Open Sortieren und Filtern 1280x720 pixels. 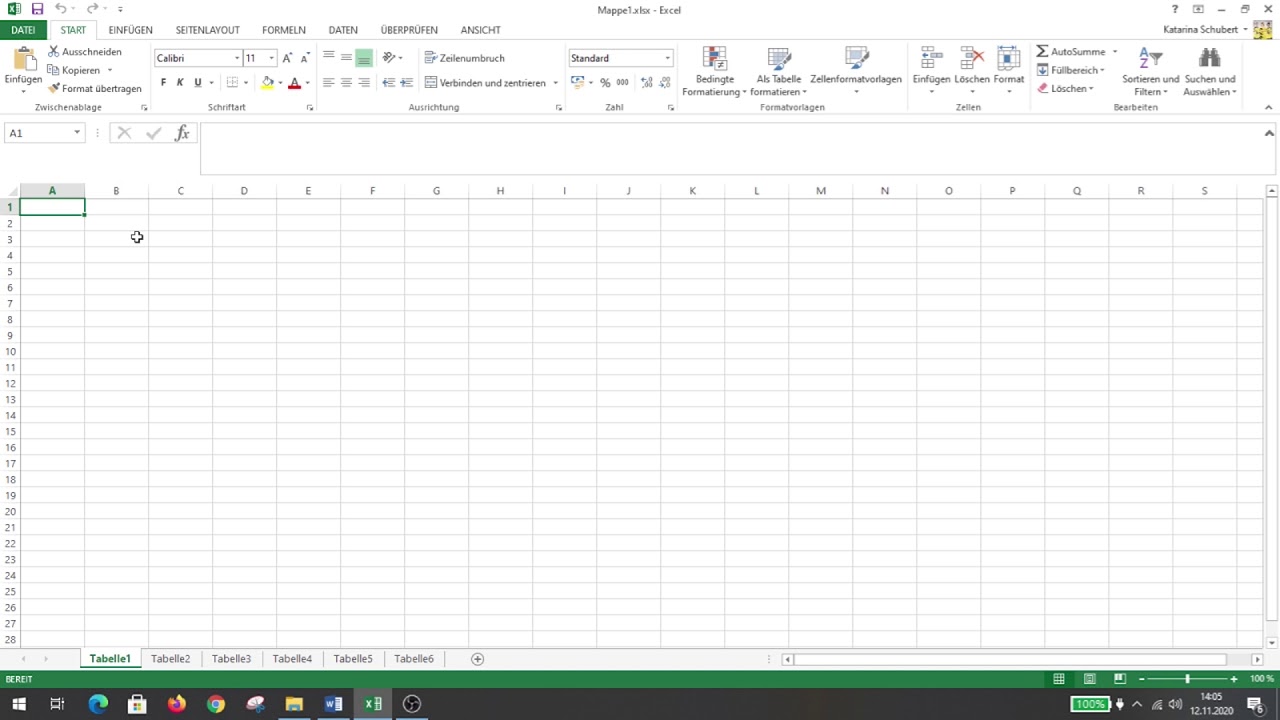coord(1150,70)
